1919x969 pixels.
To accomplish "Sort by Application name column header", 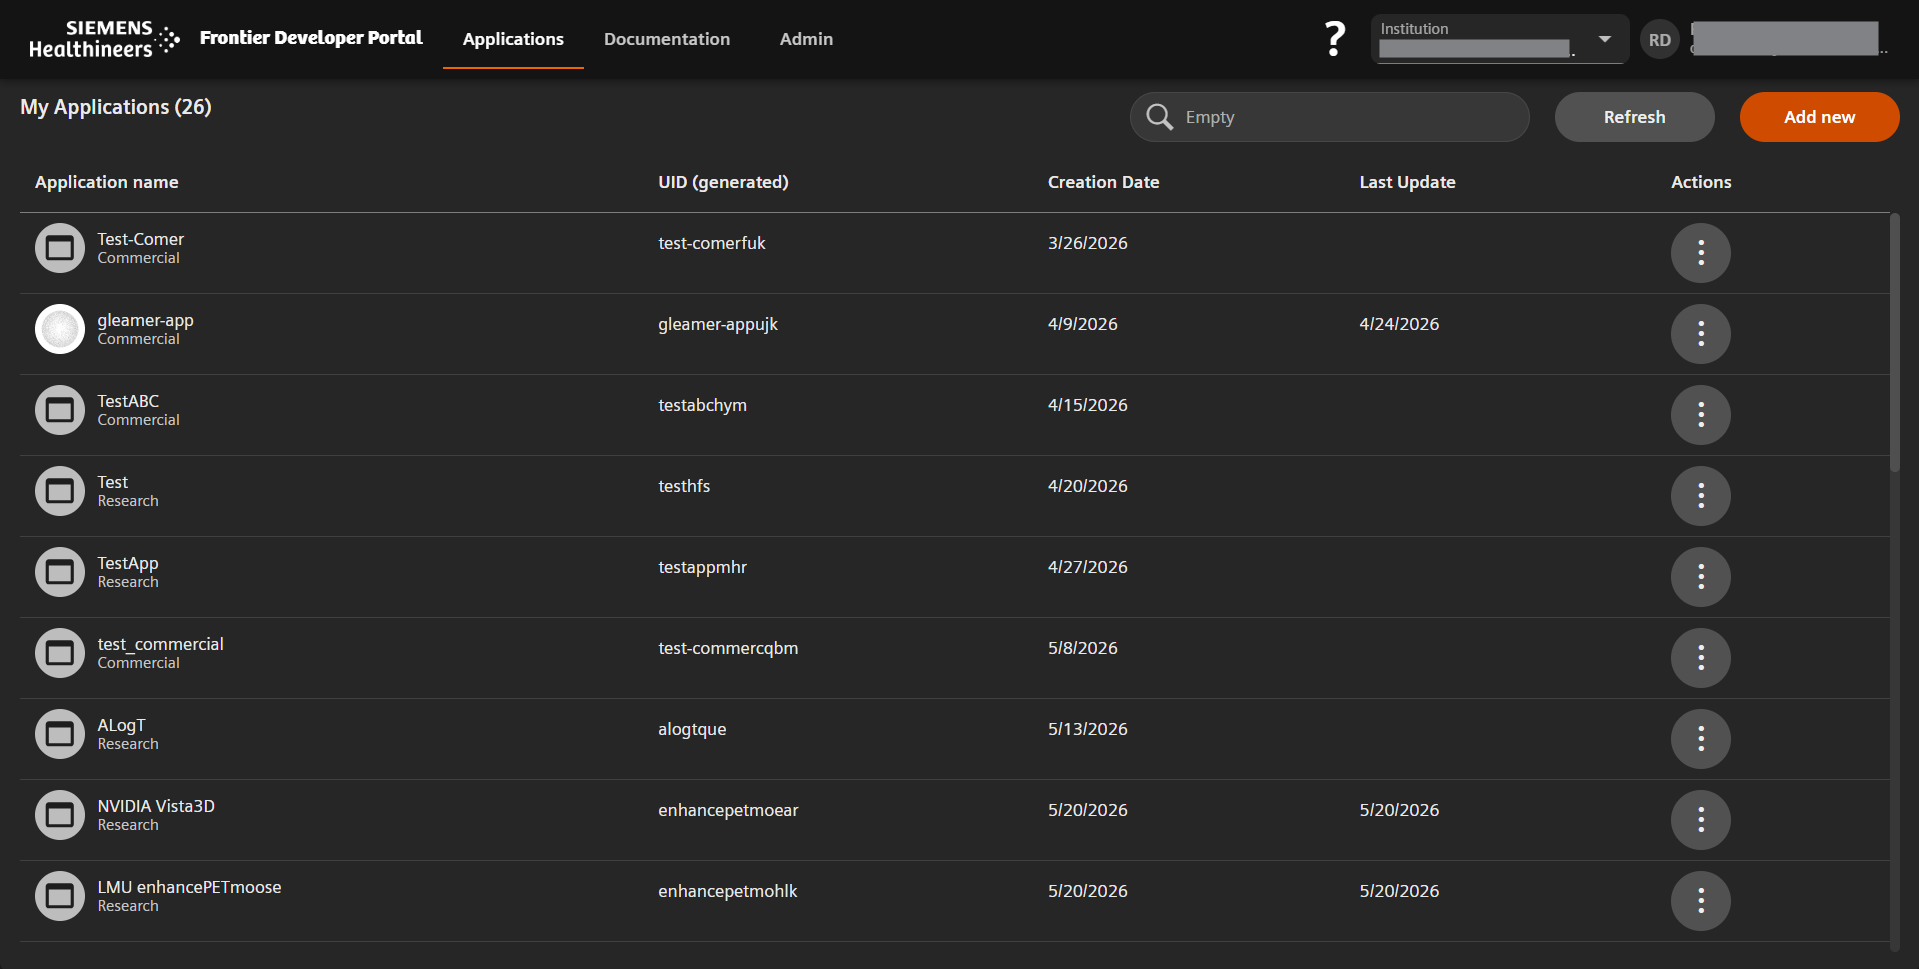I will click(107, 182).
